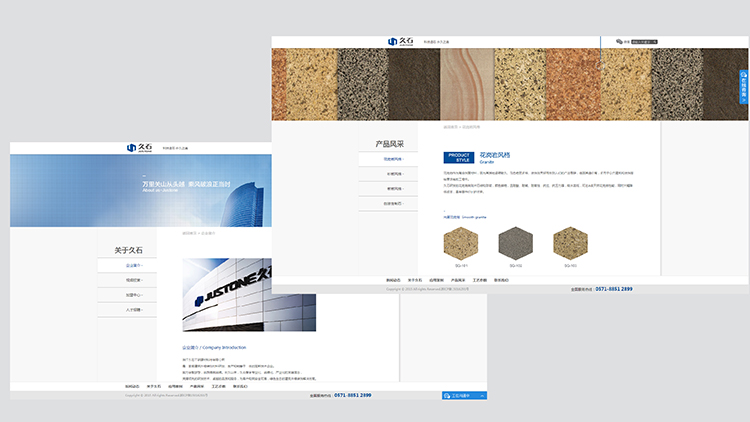
Task: Click 产品风采 link in granite page footer
Action: point(458,280)
